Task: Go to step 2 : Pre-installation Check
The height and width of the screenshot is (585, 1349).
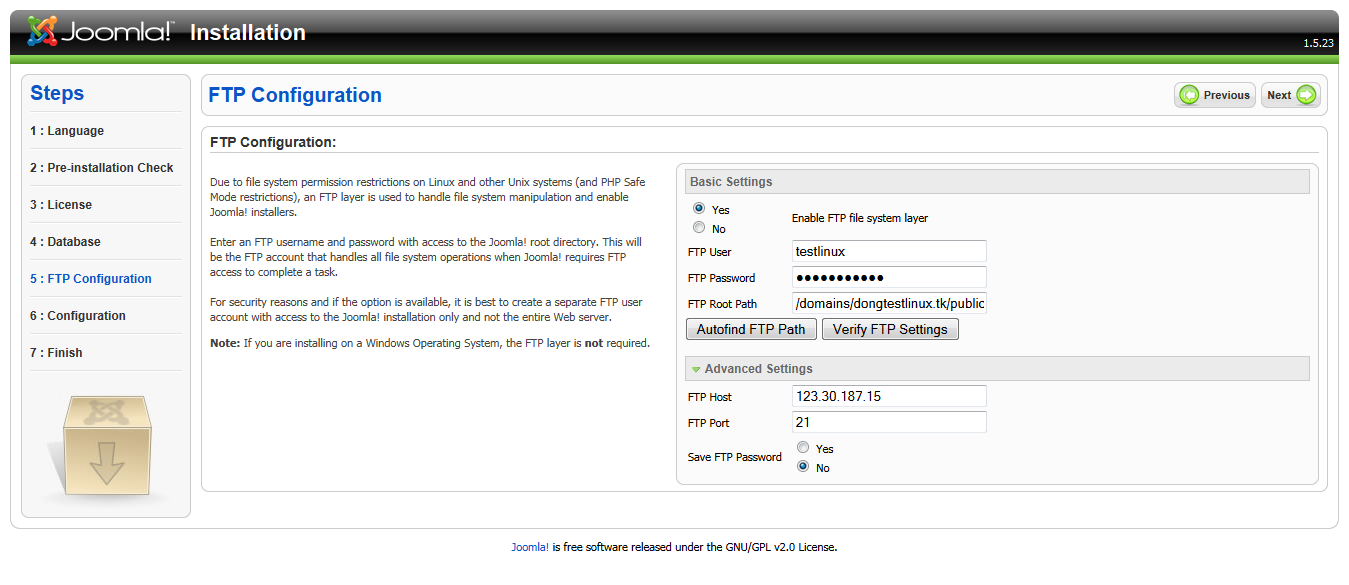Action: coord(102,168)
